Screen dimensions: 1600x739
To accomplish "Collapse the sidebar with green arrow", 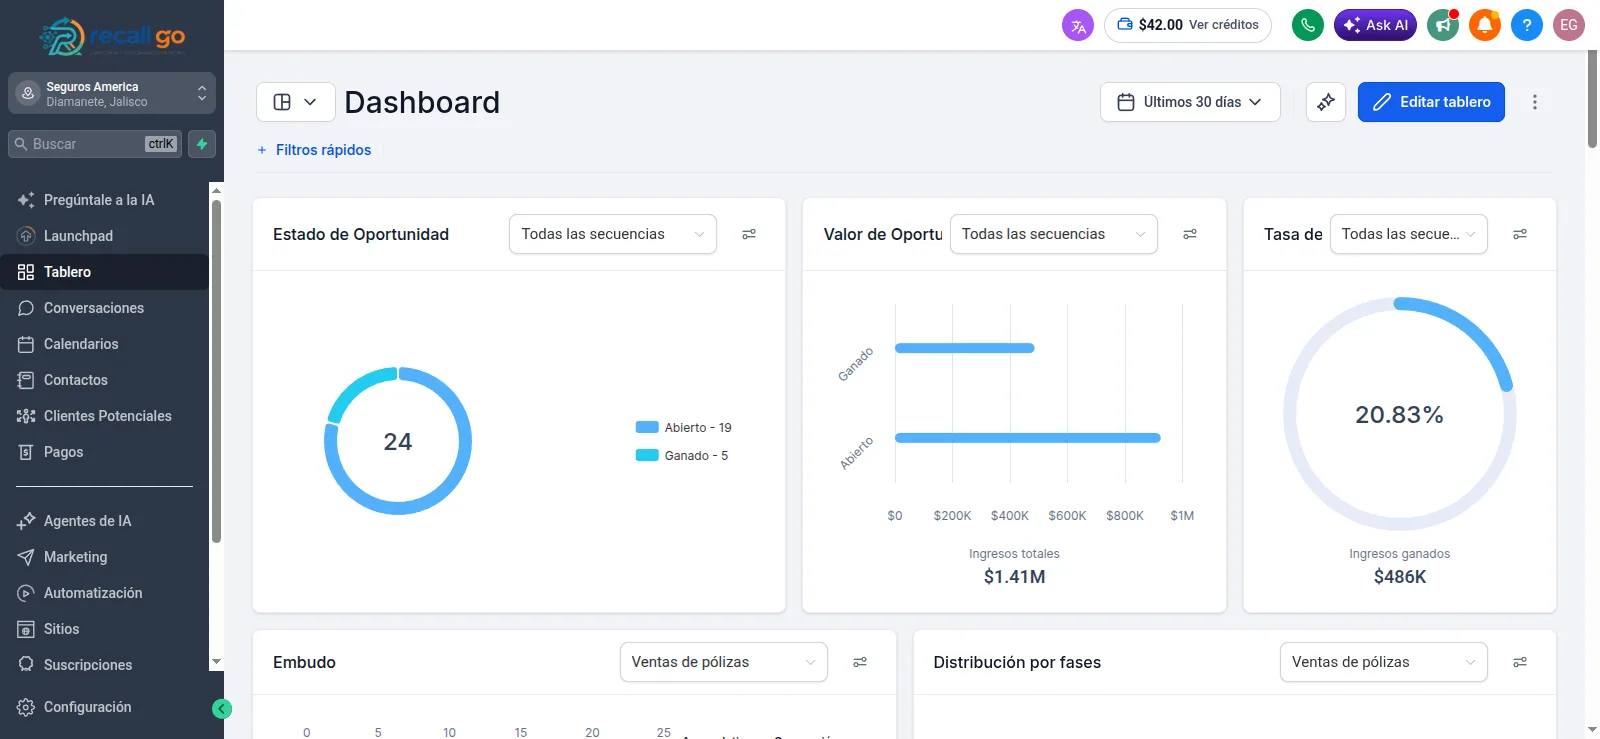I will click(222, 709).
